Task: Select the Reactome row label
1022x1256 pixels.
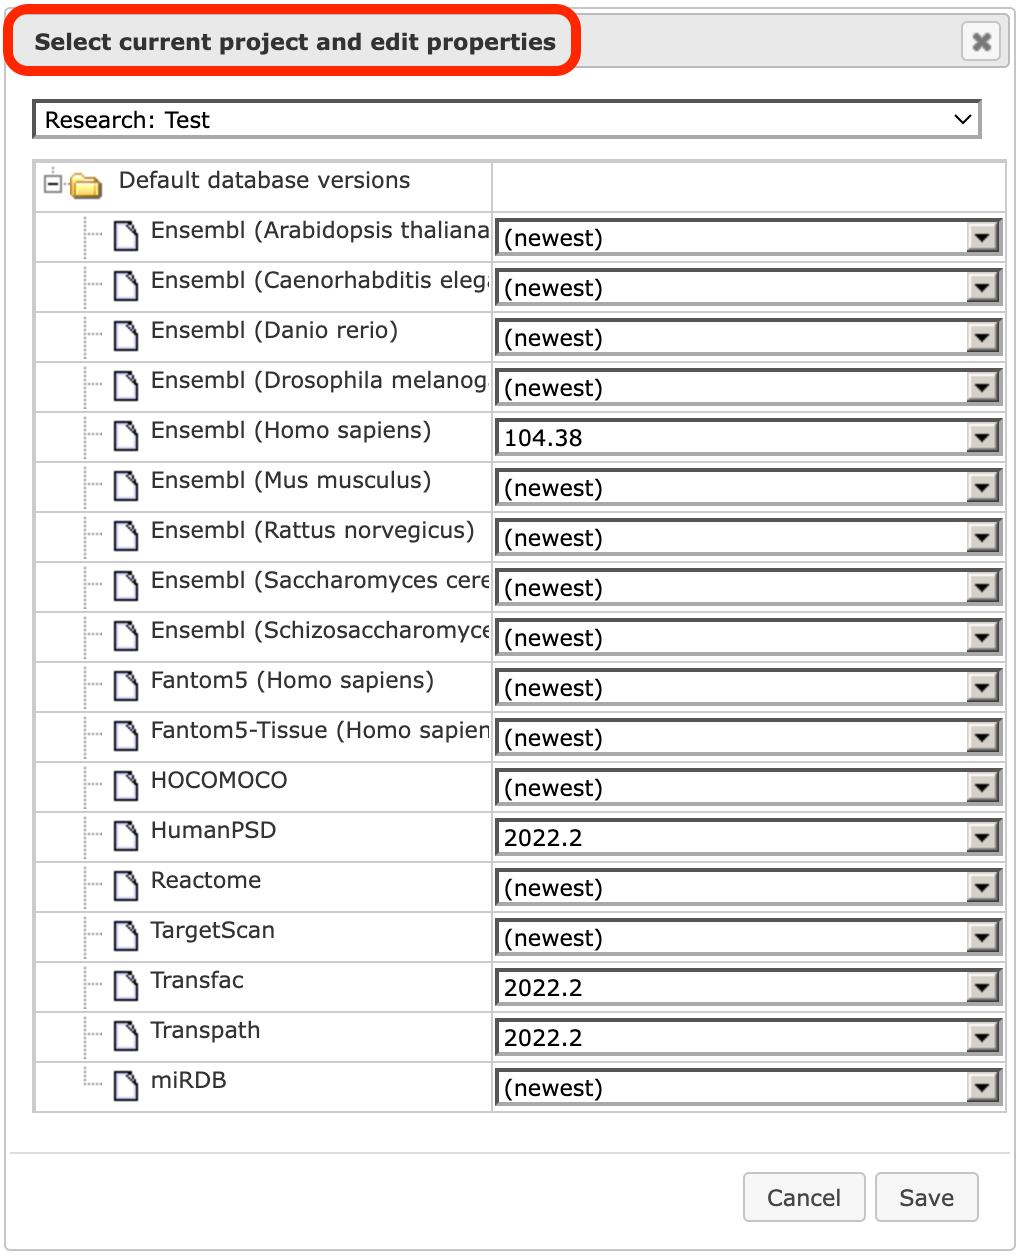Action: pos(206,880)
